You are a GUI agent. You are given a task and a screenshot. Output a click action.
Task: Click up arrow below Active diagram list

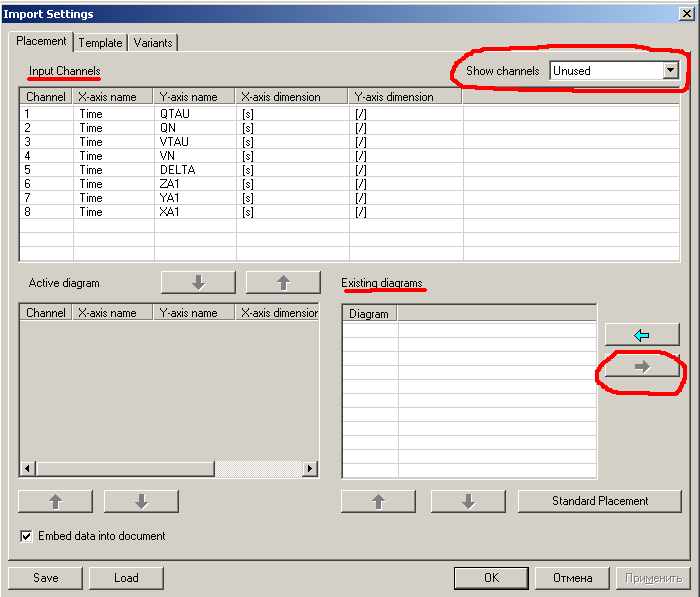55,501
